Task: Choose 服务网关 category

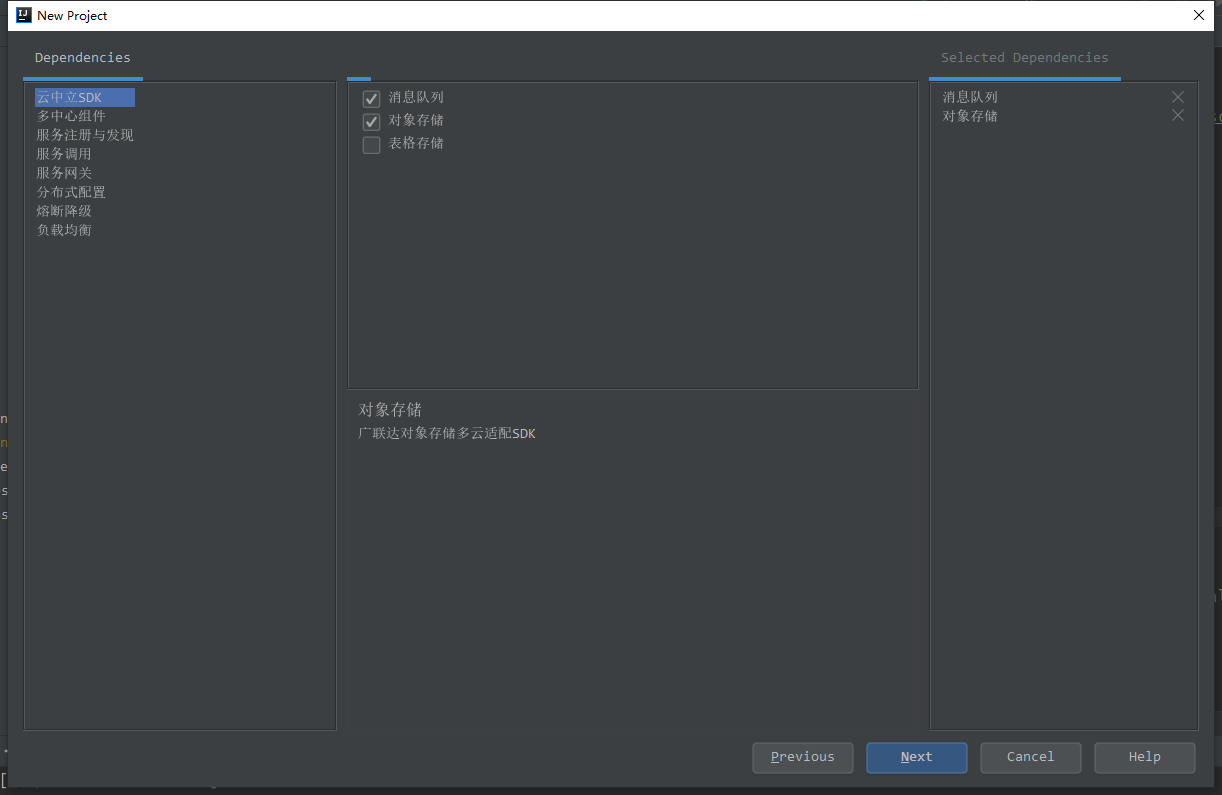Action: pyautogui.click(x=64, y=173)
